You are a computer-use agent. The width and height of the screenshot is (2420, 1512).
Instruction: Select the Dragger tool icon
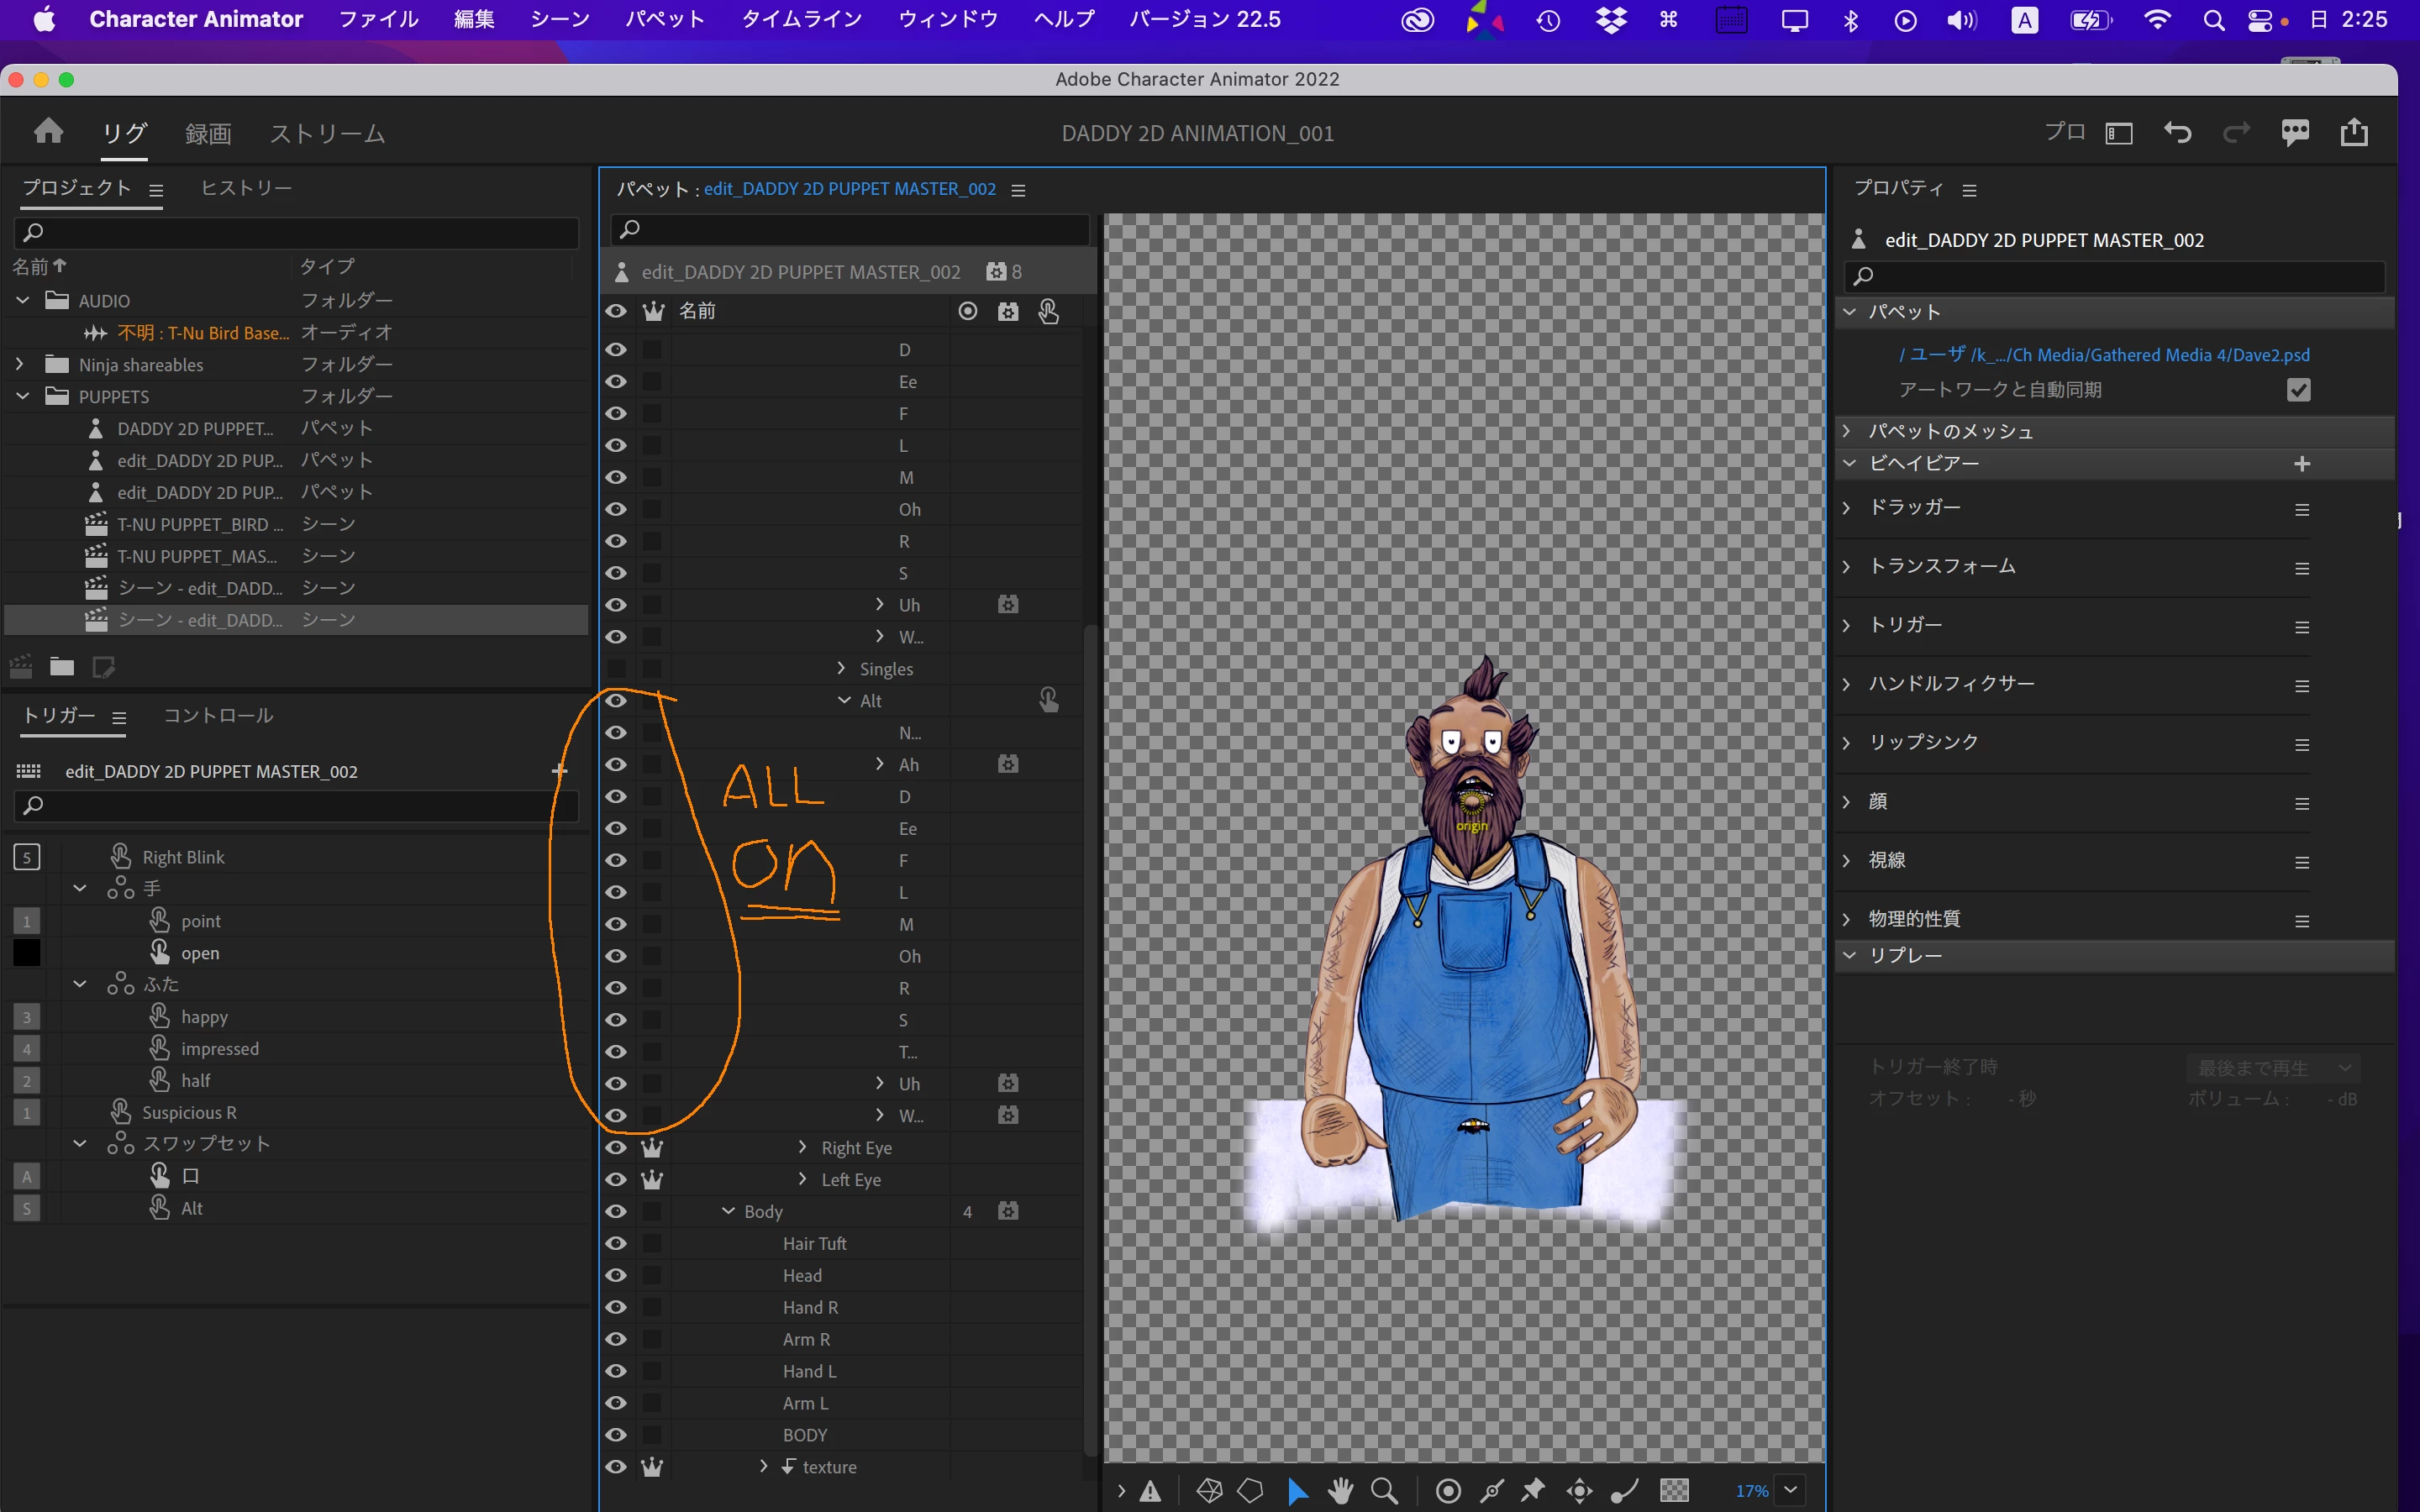pyautogui.click(x=1580, y=1490)
